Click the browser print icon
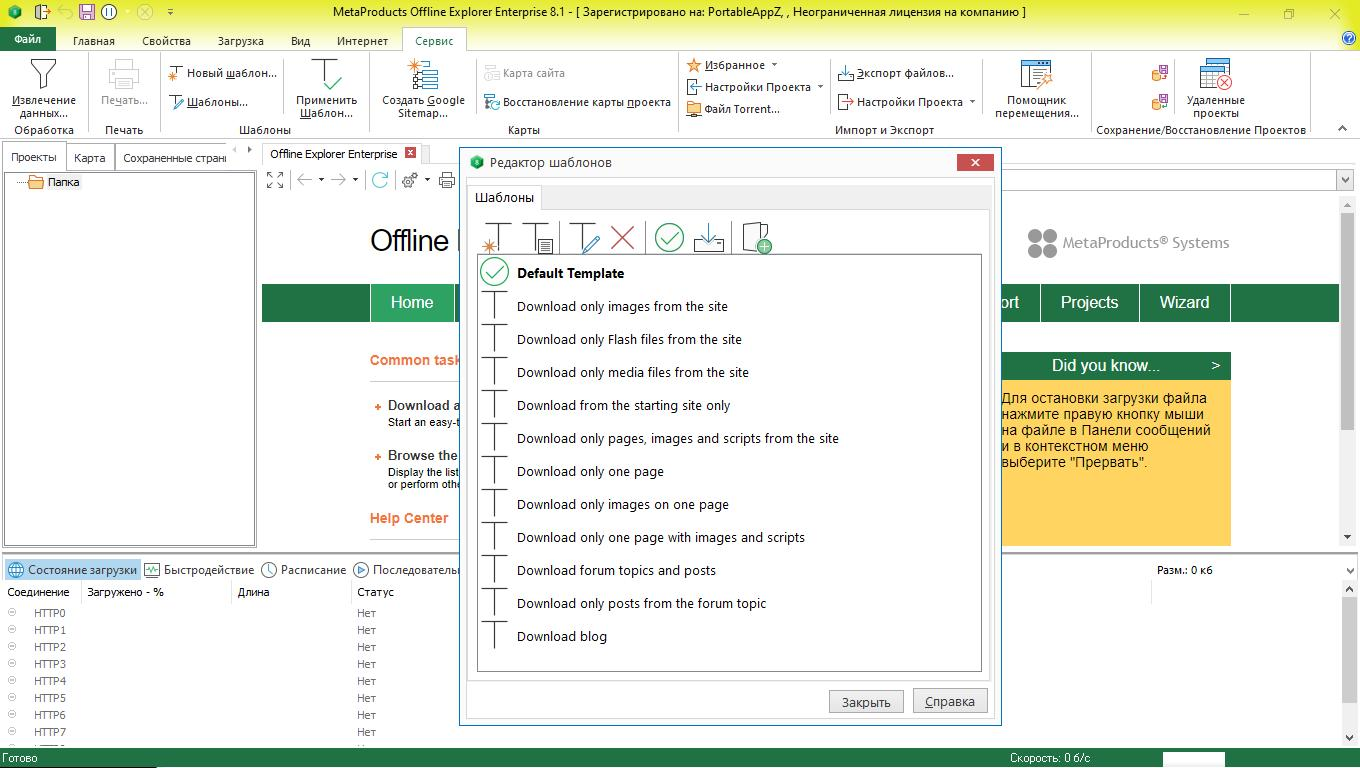This screenshot has height=768, width=1360. pyautogui.click(x=448, y=180)
